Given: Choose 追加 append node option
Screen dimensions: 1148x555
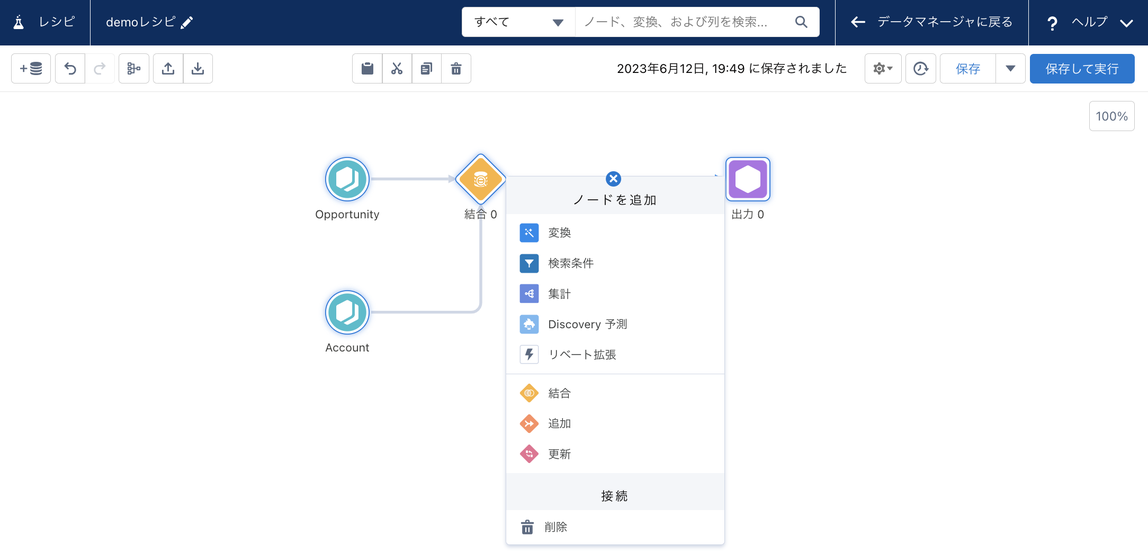Looking at the screenshot, I should point(615,423).
